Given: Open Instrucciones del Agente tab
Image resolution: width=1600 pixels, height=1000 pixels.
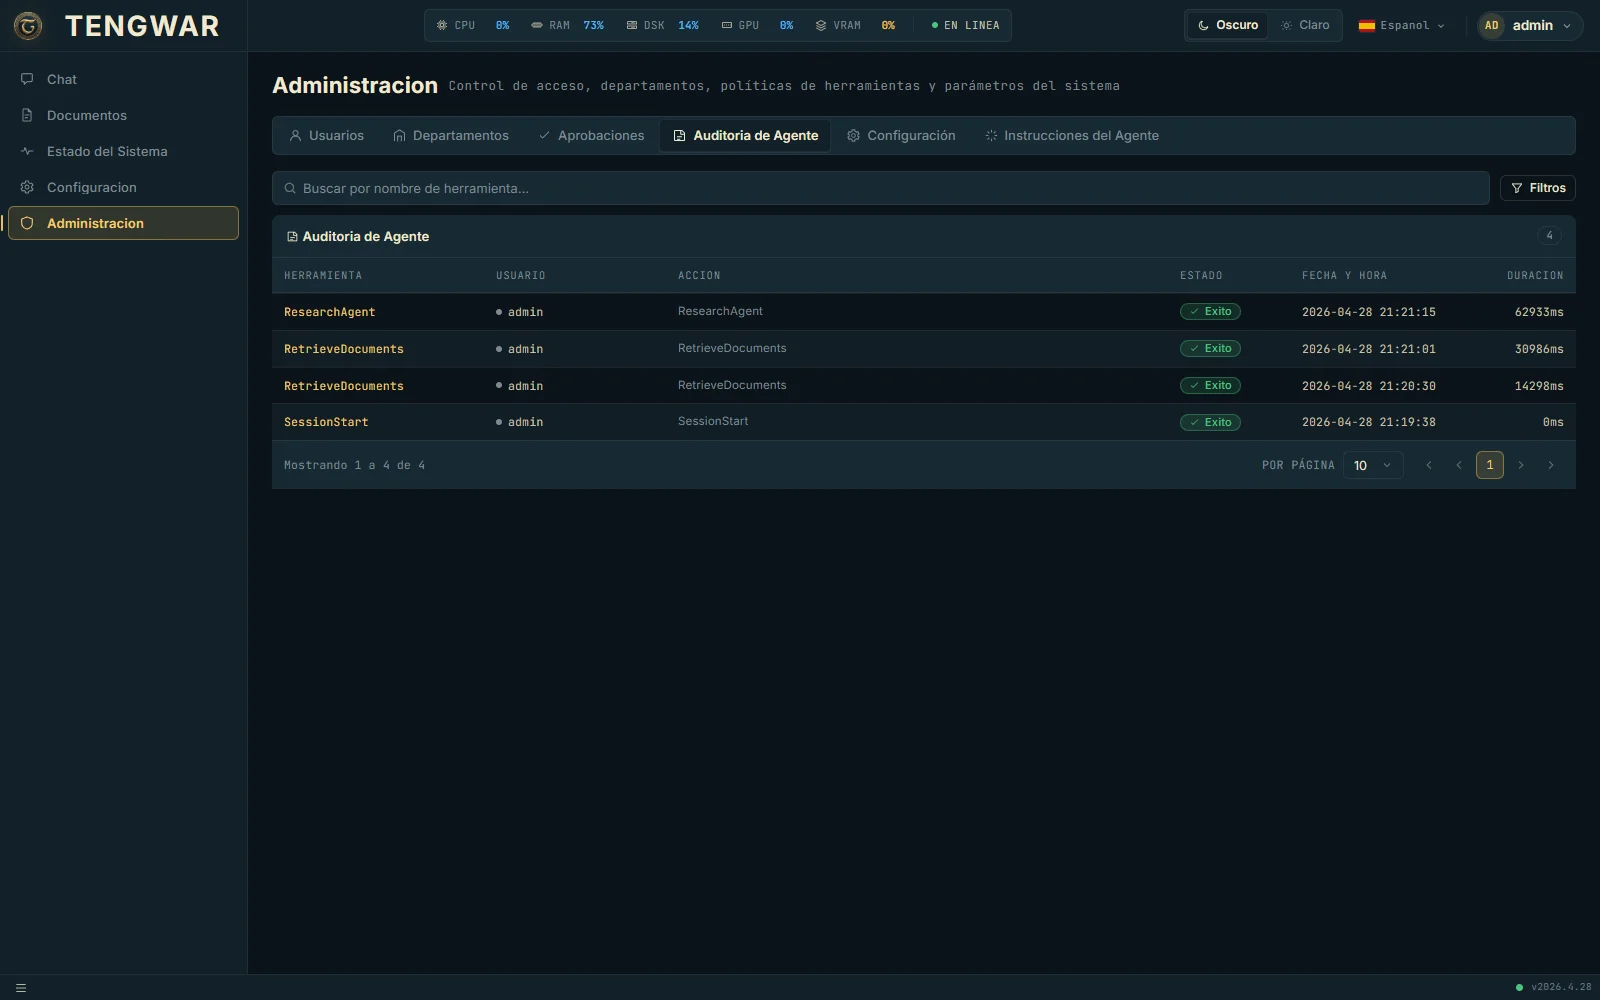Looking at the screenshot, I should click(x=1072, y=135).
